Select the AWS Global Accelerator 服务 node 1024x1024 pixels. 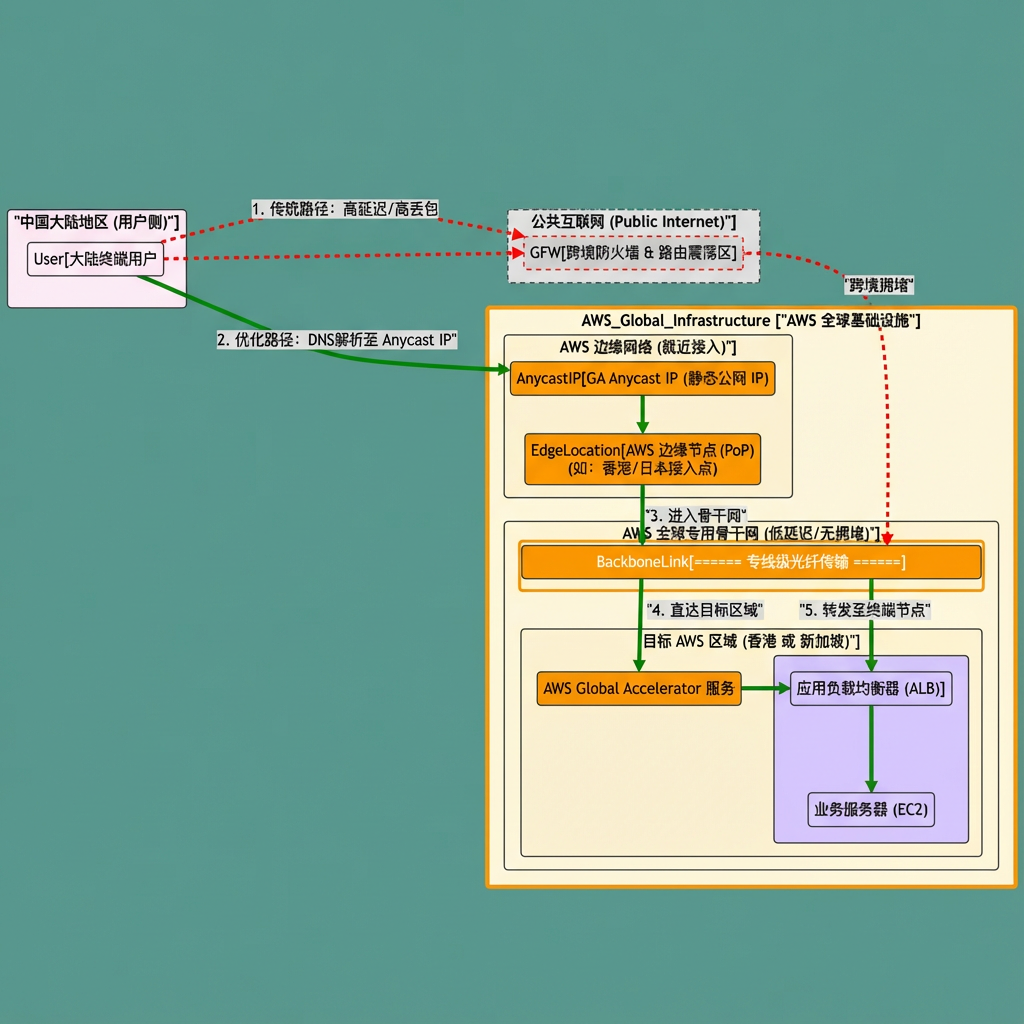pos(639,689)
